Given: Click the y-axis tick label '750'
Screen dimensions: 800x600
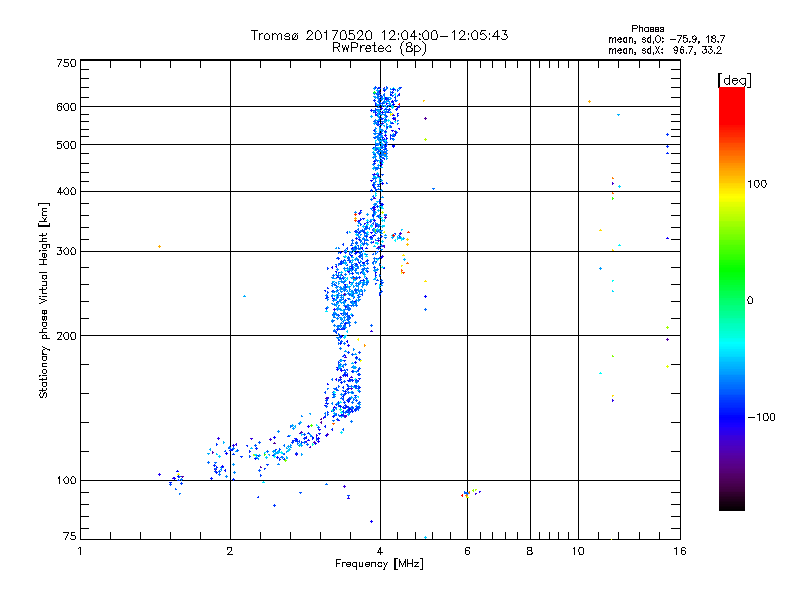Looking at the screenshot, I should click(x=66, y=63).
